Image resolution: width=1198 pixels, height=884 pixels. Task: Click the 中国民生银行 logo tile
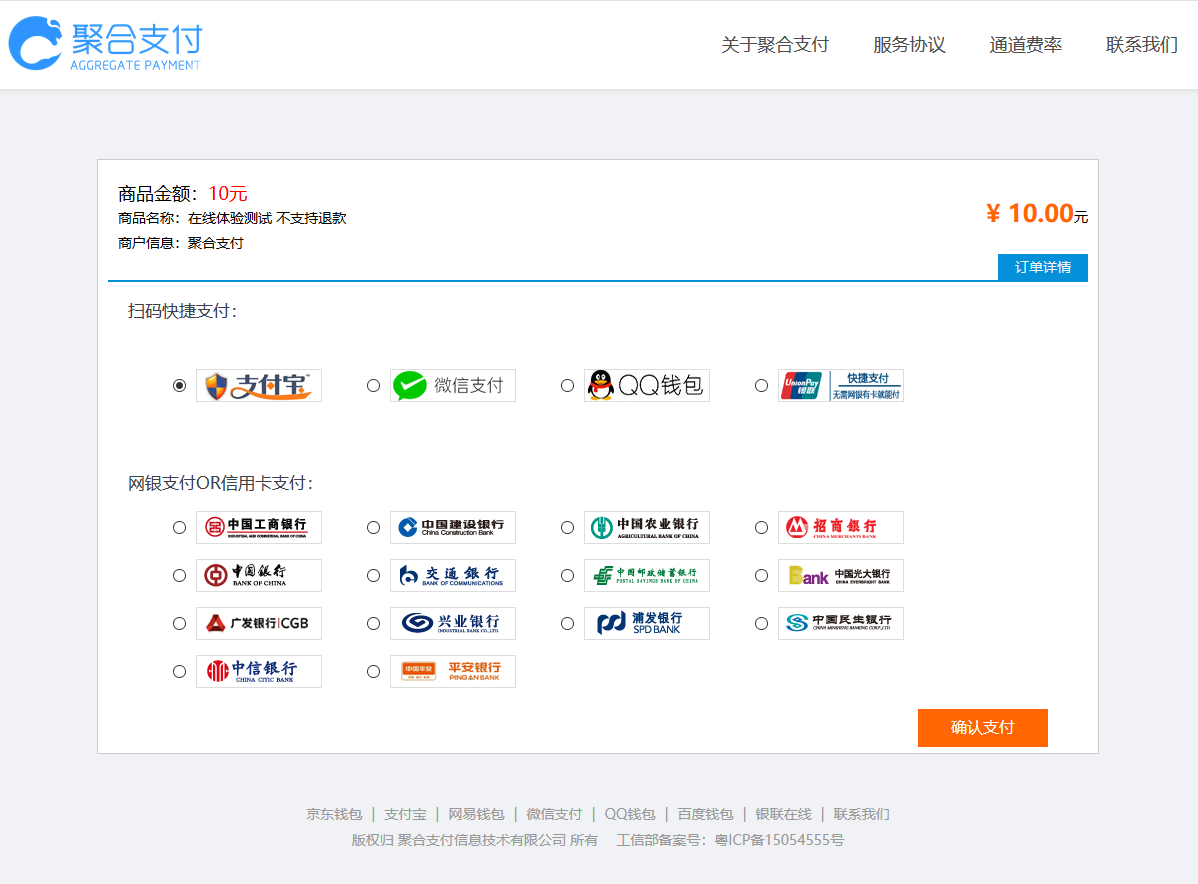point(841,623)
